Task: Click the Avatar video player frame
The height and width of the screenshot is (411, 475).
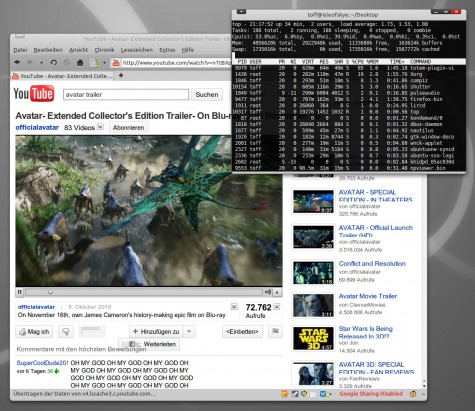Action: coord(149,211)
